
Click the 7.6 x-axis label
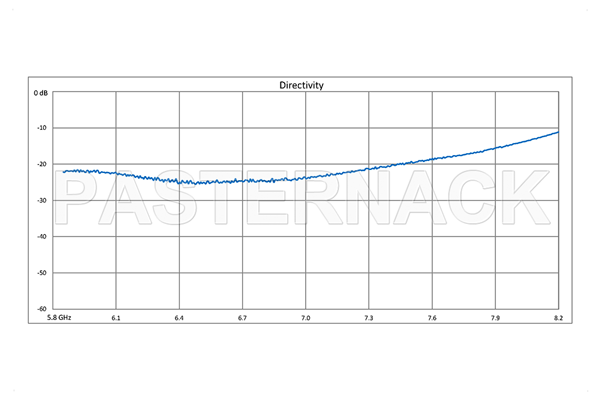pos(432,317)
